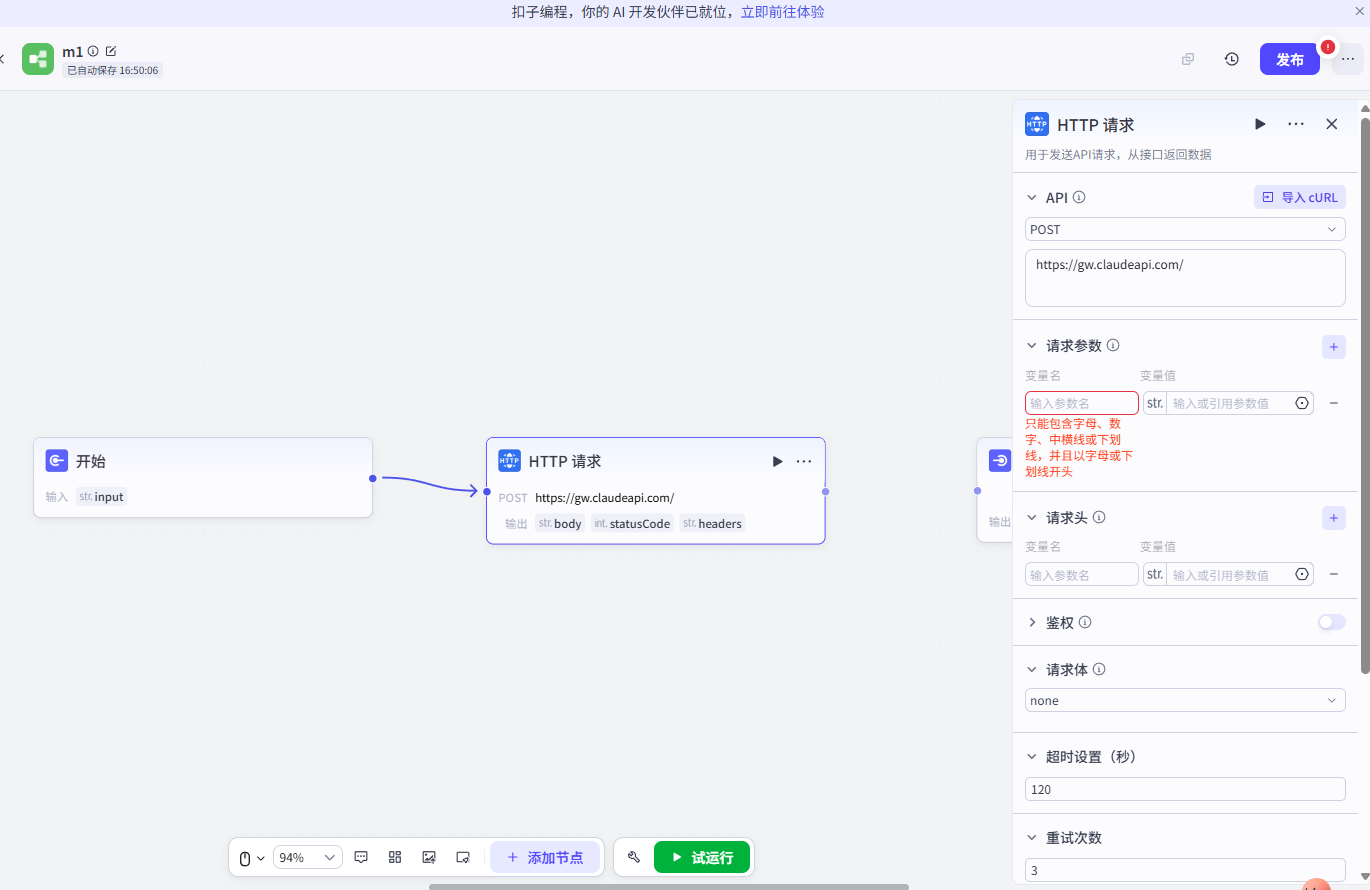The width and height of the screenshot is (1370, 890).
Task: Run the HTTP 请求 node from the side panel play icon
Action: (x=1260, y=124)
